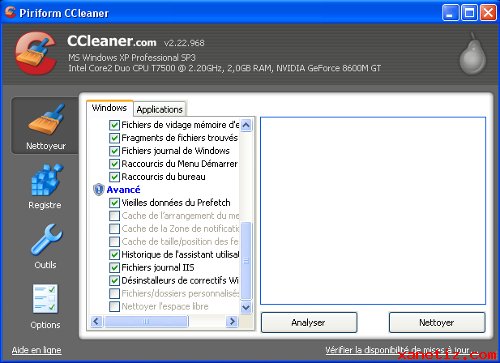Image resolution: width=500 pixels, height=363 pixels.
Task: Click the pear icon in header
Action: (473, 54)
